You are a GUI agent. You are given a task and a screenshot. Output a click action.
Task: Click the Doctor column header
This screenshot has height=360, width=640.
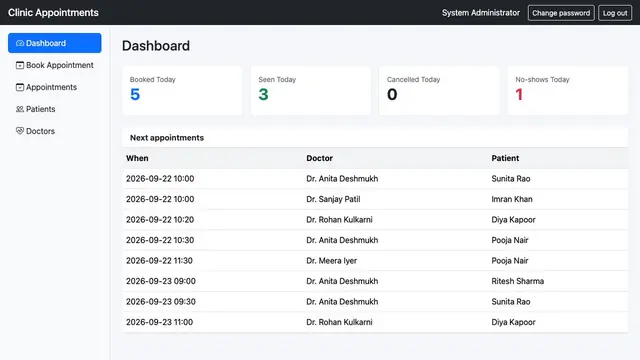point(320,158)
